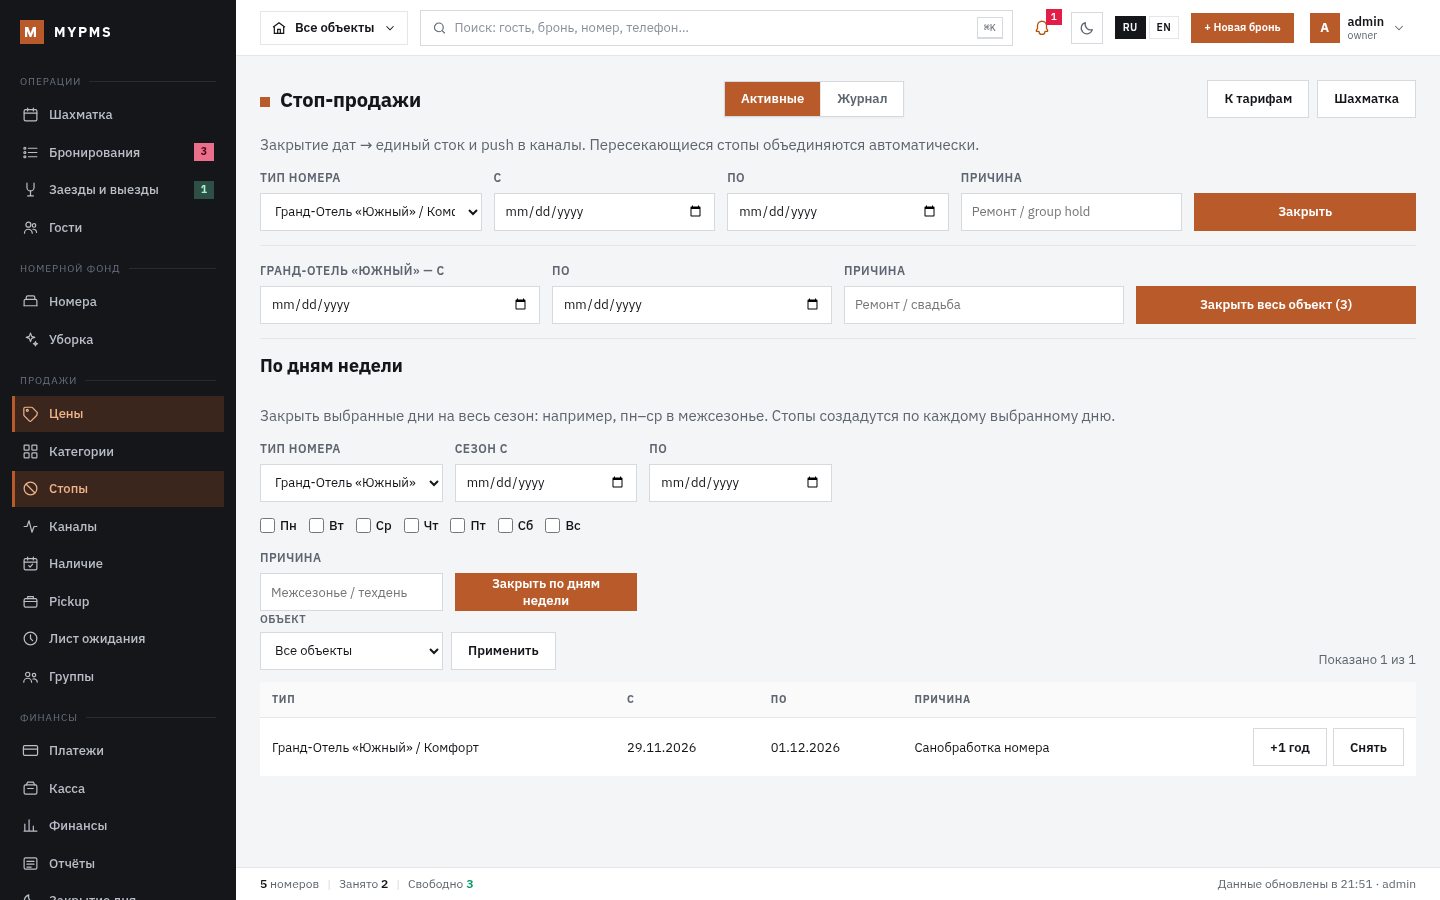
Task: Check the Ср weekday checkbox
Action: pyautogui.click(x=363, y=526)
